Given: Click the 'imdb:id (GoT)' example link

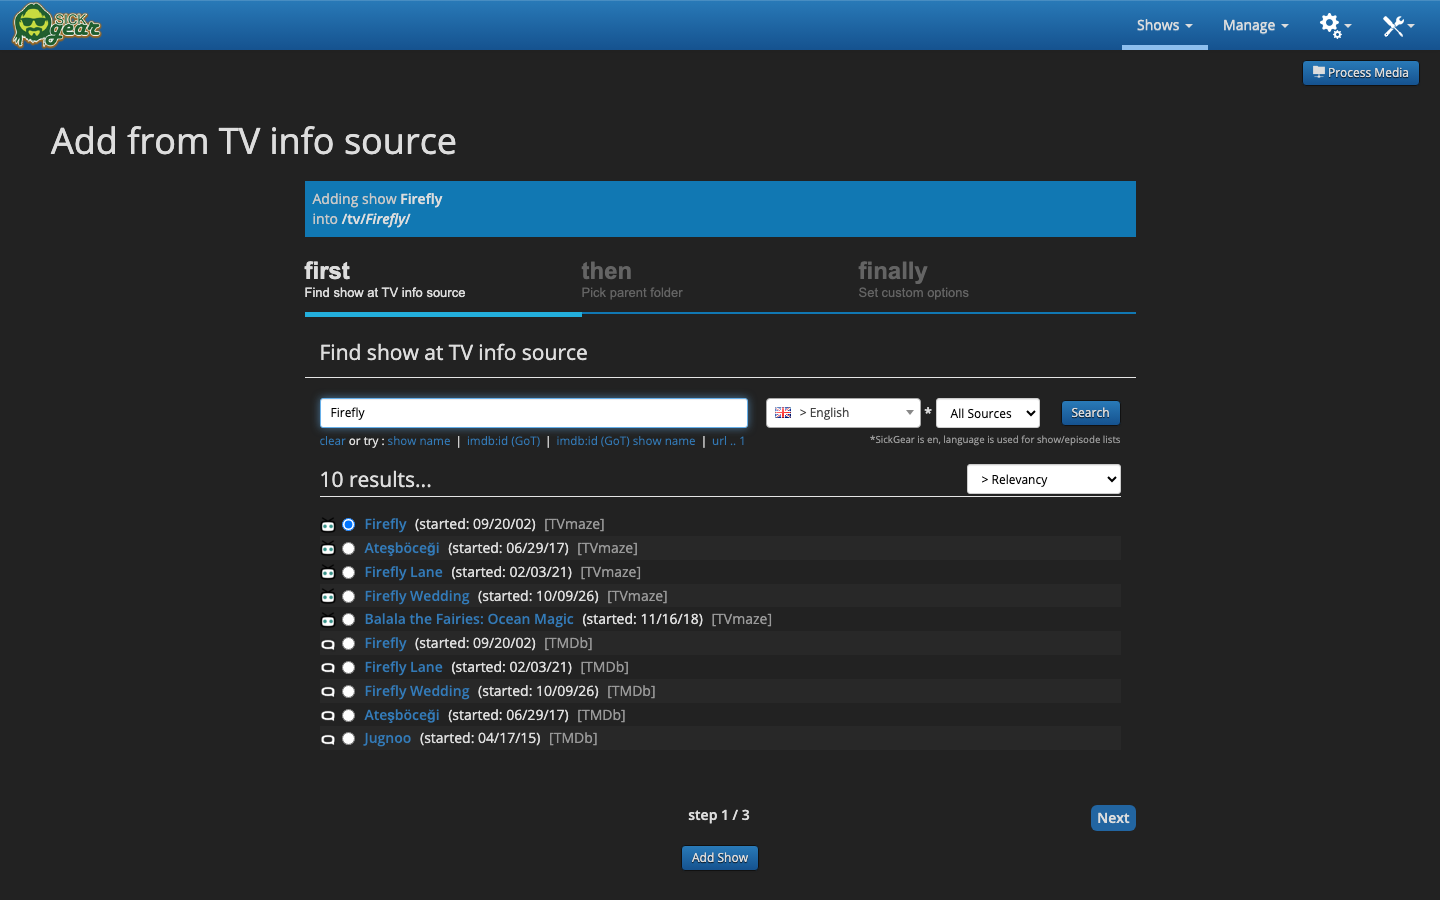Looking at the screenshot, I should pyautogui.click(x=503, y=441).
